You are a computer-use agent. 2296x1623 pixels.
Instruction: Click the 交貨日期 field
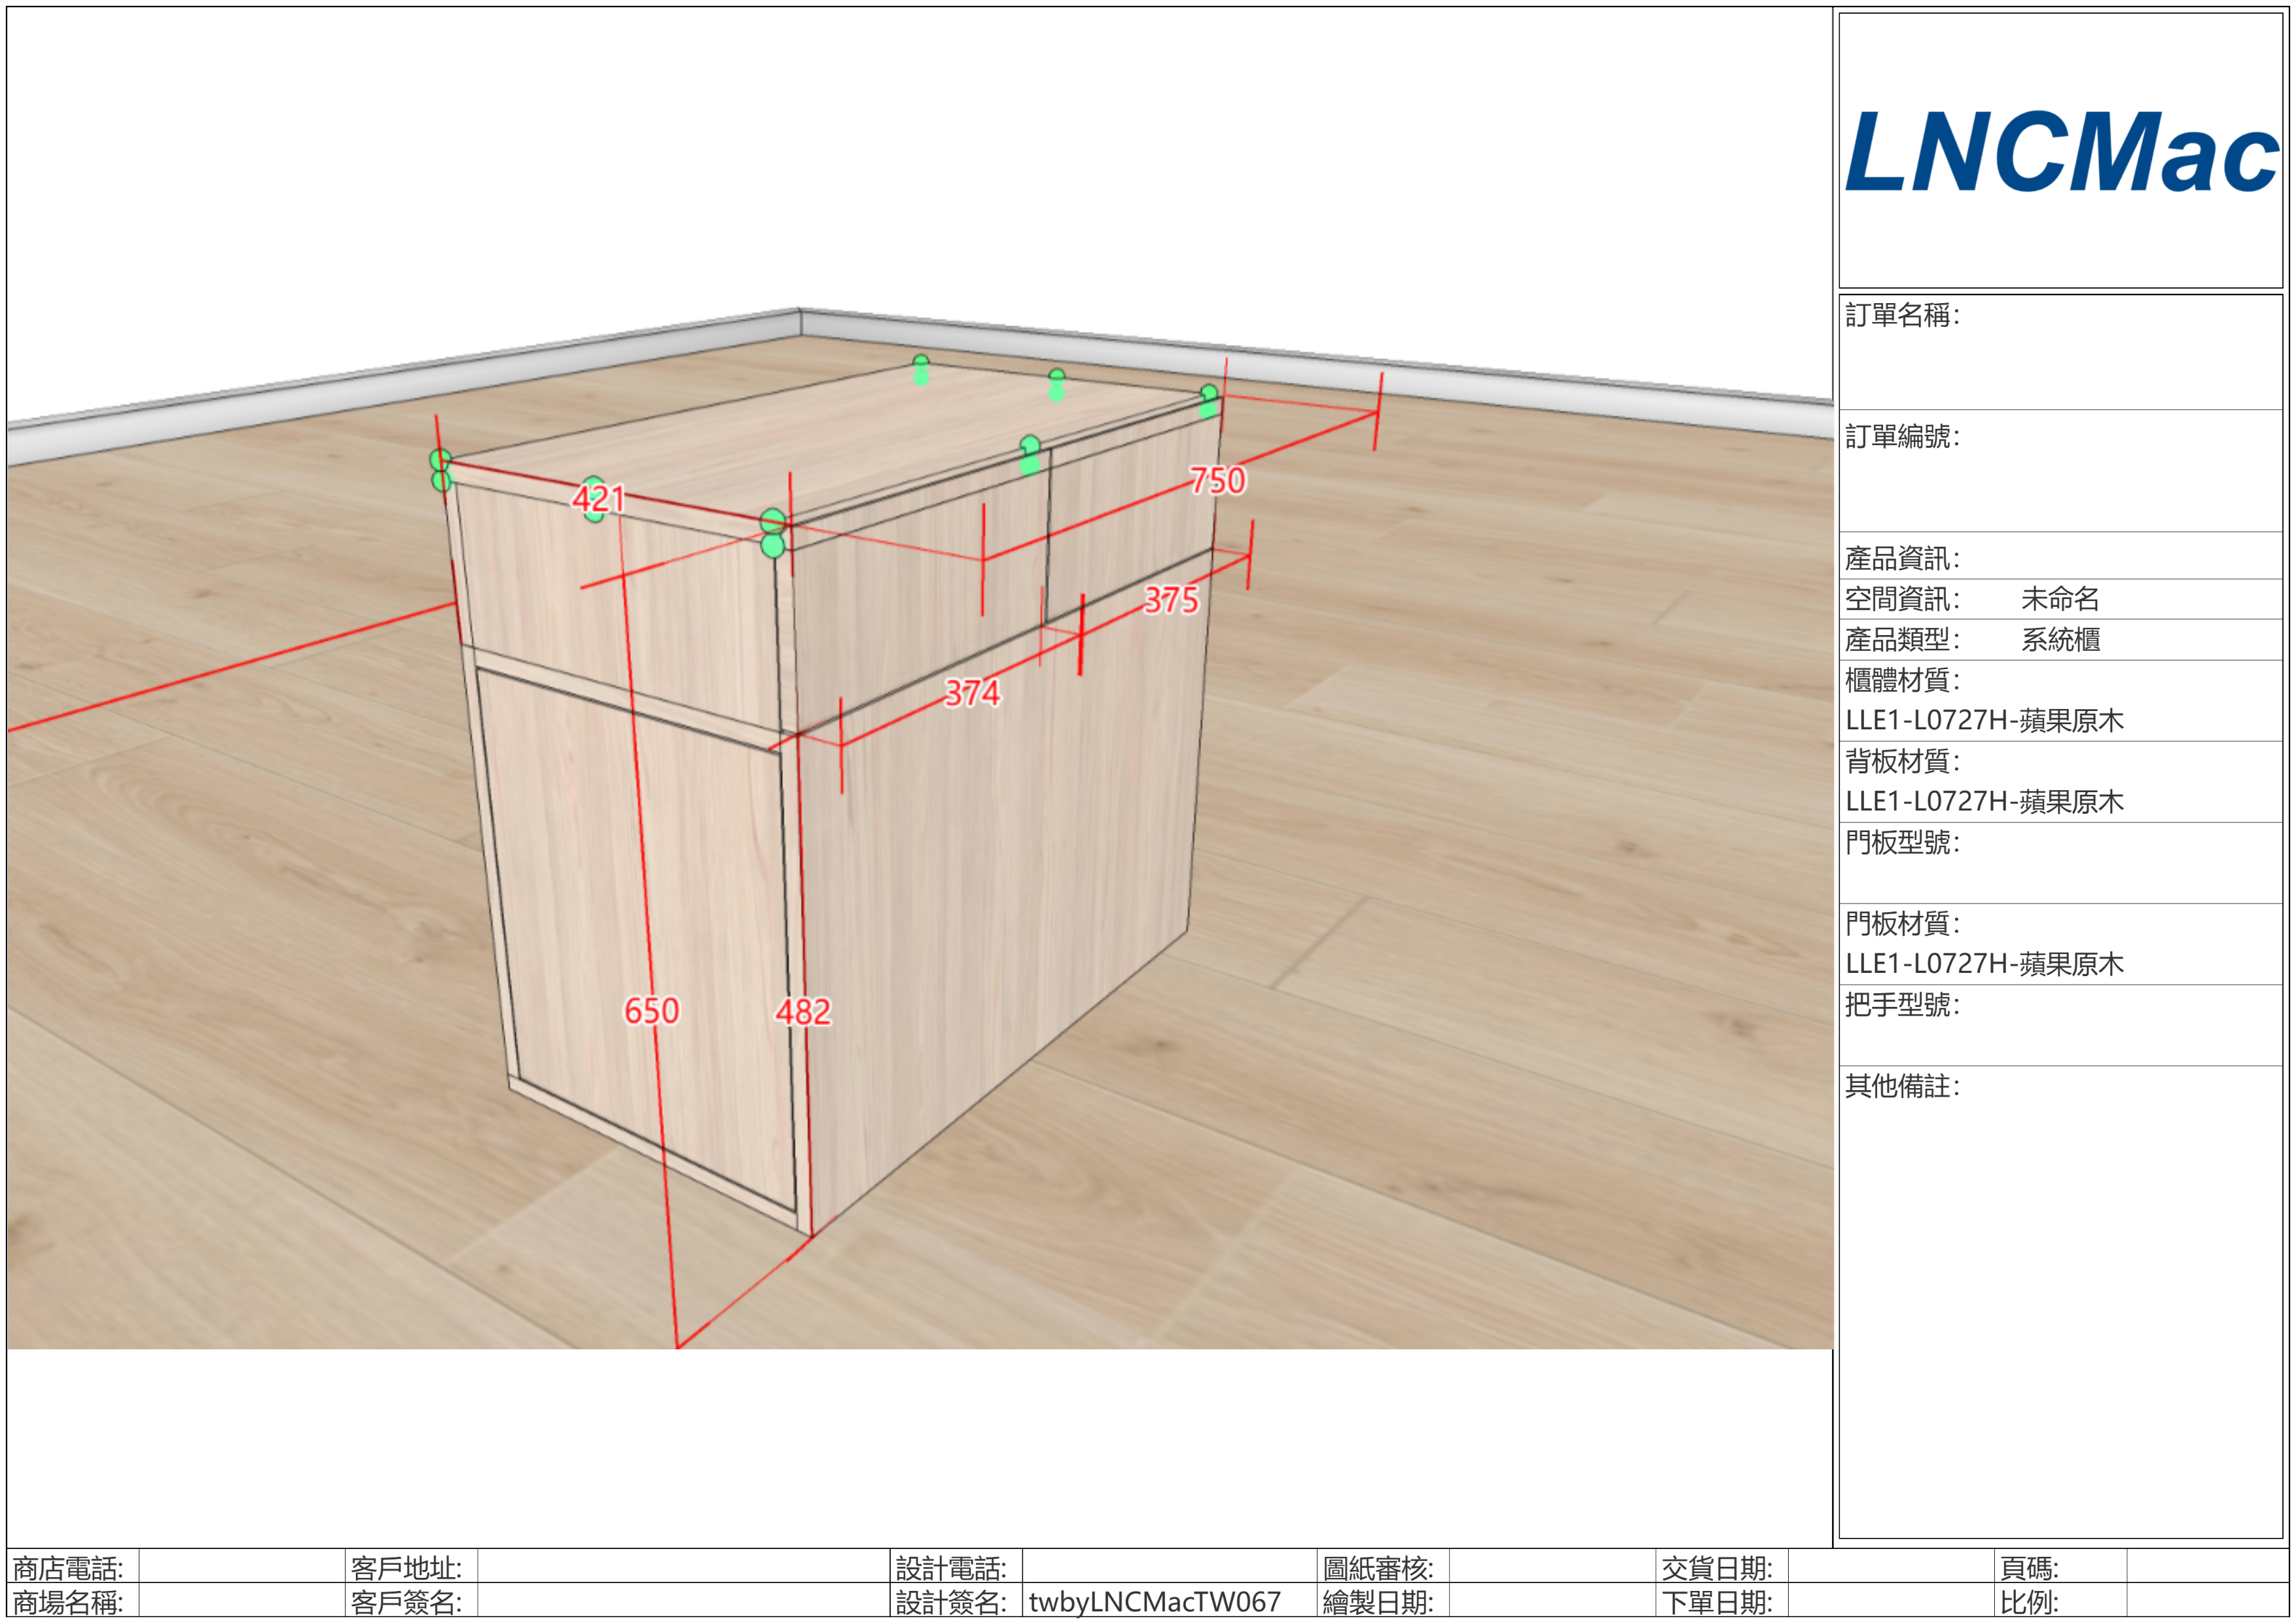(1890, 1567)
